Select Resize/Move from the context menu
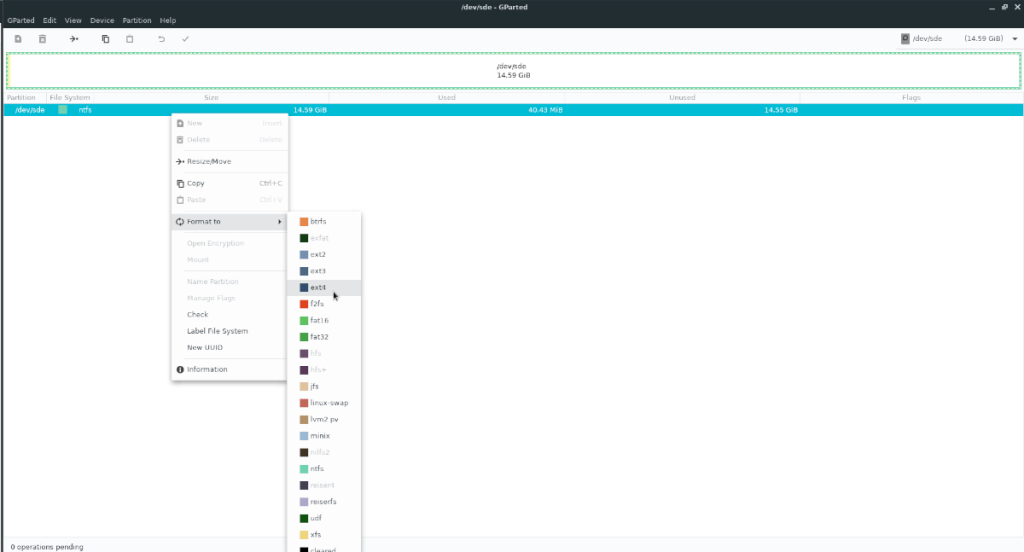Viewport: 1024px width, 552px height. click(209, 161)
